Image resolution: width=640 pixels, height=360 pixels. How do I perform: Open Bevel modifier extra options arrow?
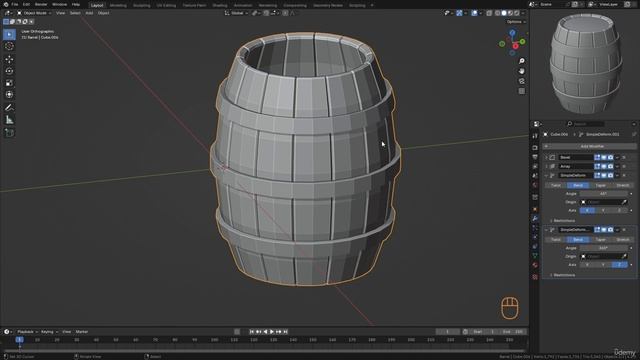617,157
